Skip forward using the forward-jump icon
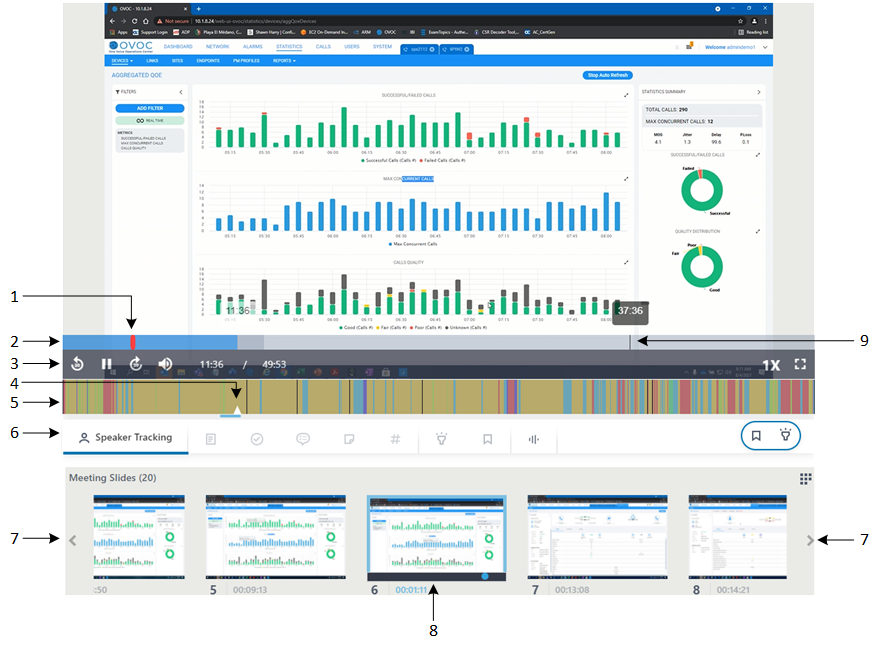879x651 pixels. 136,364
